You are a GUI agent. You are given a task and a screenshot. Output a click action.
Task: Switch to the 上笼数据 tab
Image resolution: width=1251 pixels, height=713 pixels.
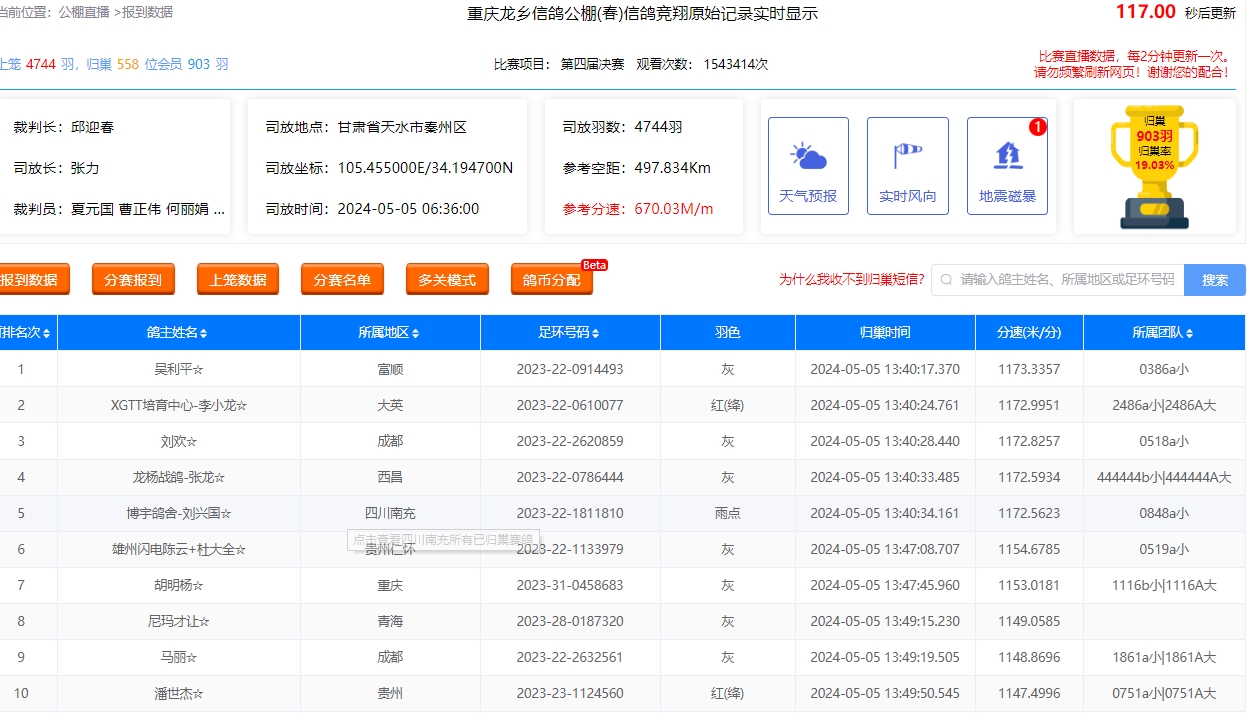(238, 280)
